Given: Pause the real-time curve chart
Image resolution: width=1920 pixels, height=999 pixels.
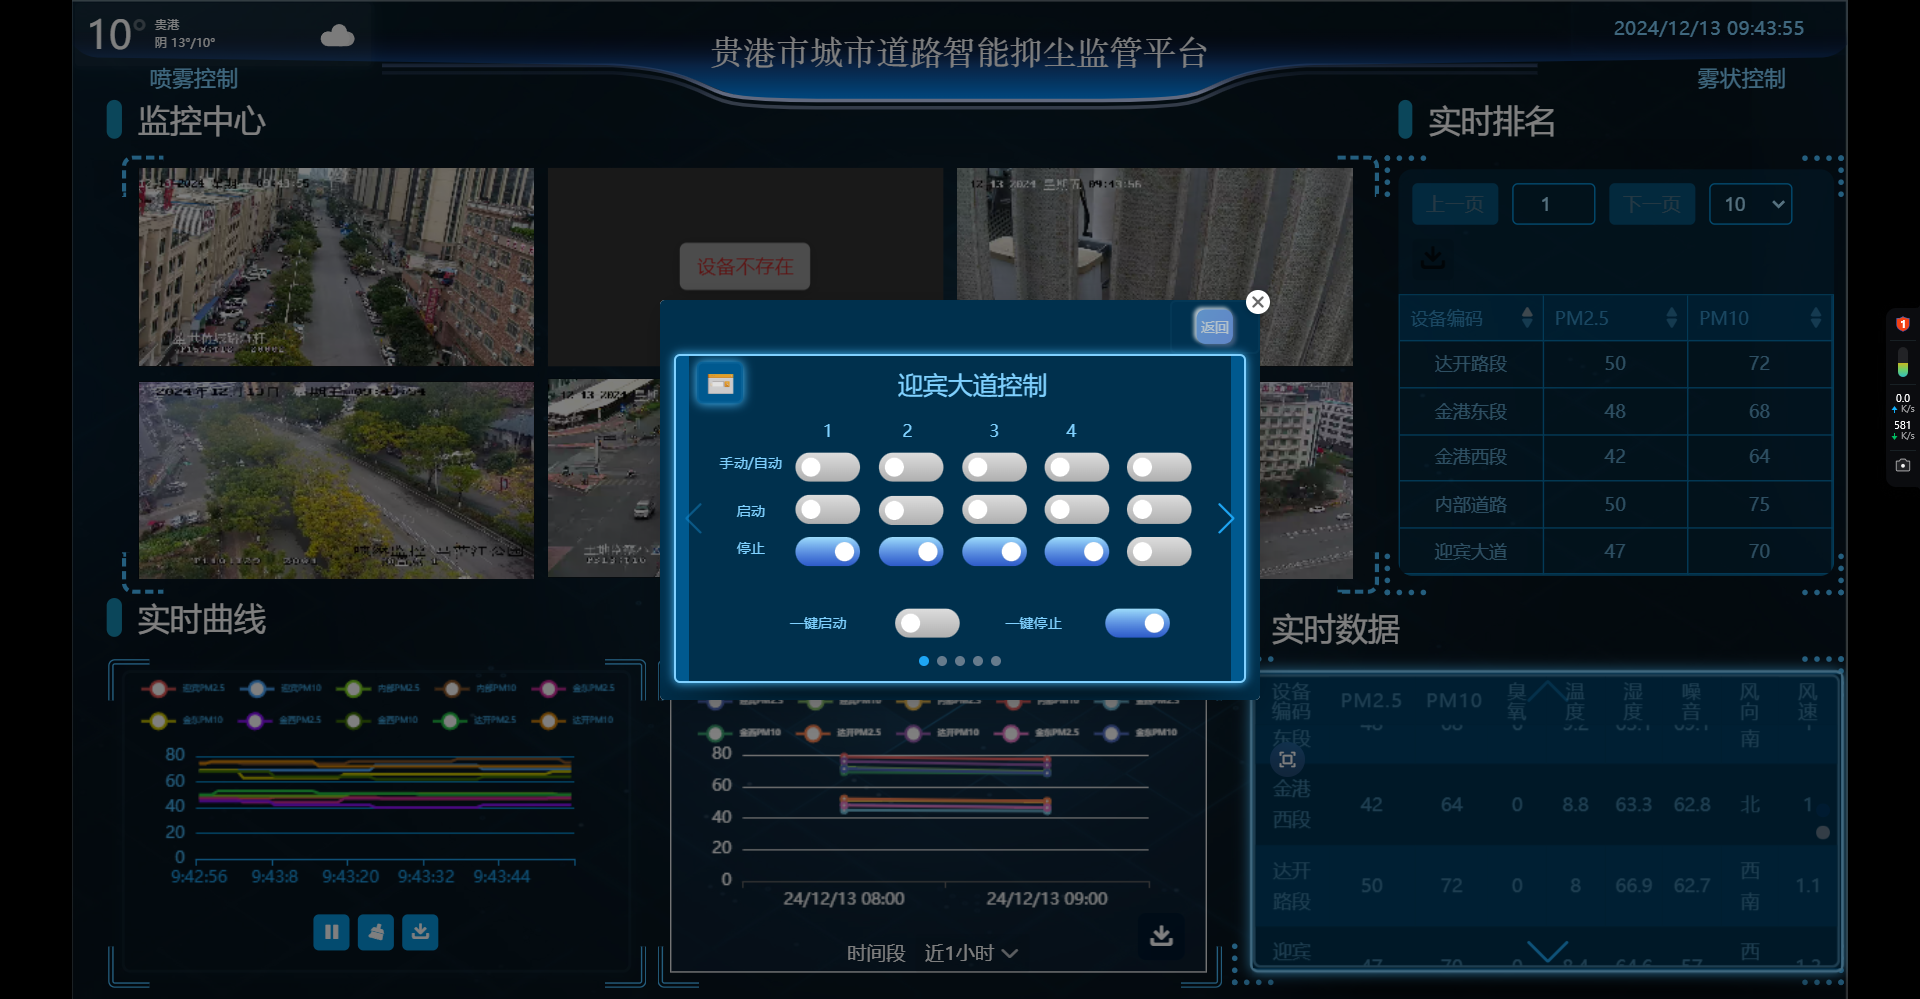Looking at the screenshot, I should tap(331, 932).
